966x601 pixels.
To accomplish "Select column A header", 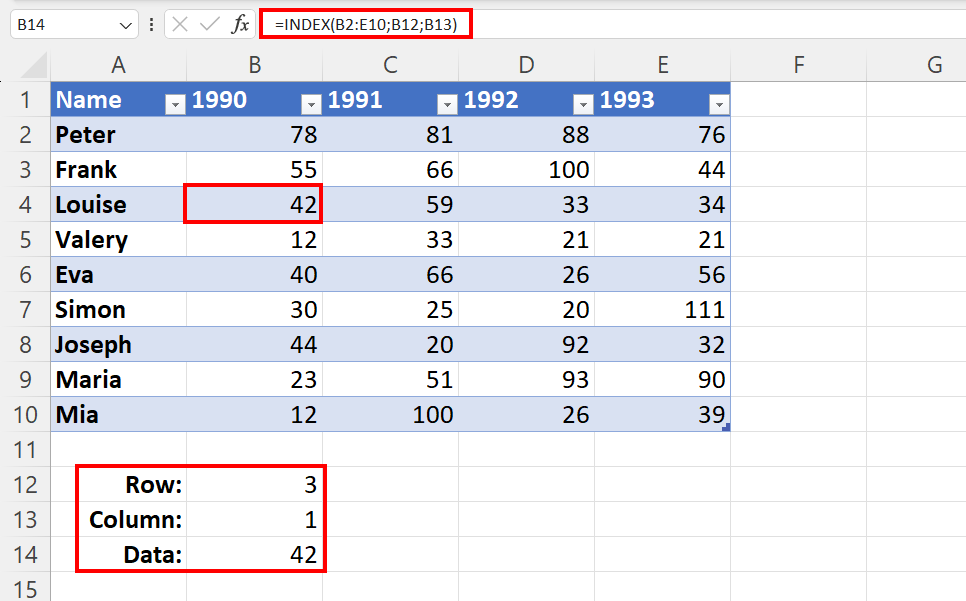I will click(118, 65).
